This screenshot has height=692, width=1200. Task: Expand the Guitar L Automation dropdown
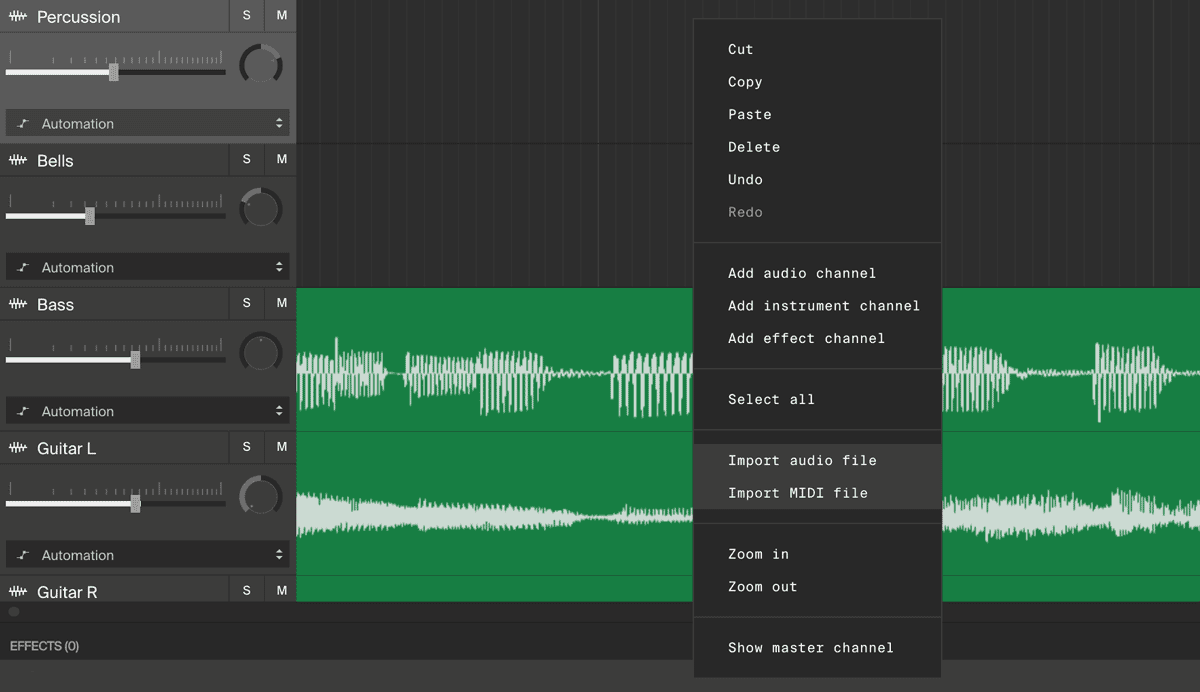point(148,555)
